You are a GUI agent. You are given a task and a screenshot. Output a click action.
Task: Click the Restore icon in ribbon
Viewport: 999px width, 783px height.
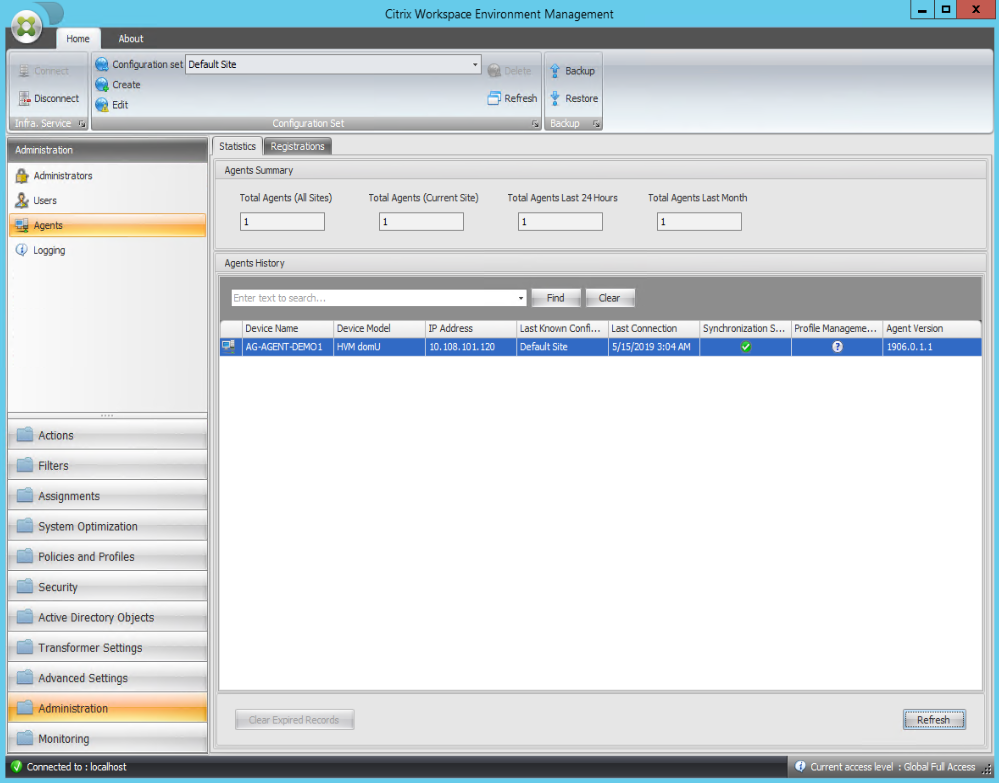(556, 98)
